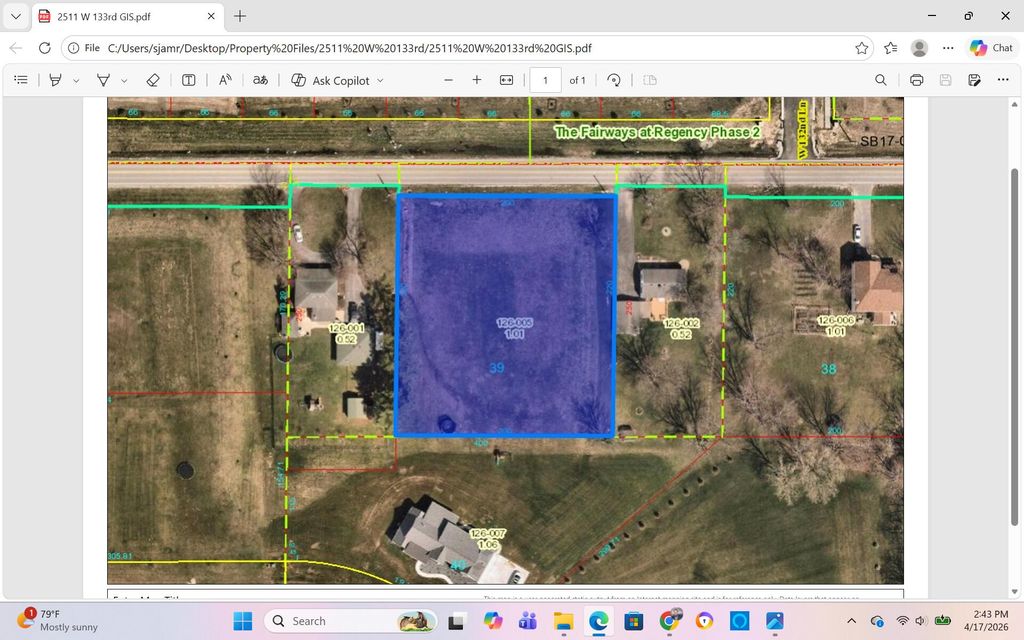The height and width of the screenshot is (640, 1024).
Task: Switch to the 2511 W 133rd GIS.pdf tab
Action: 120,16
